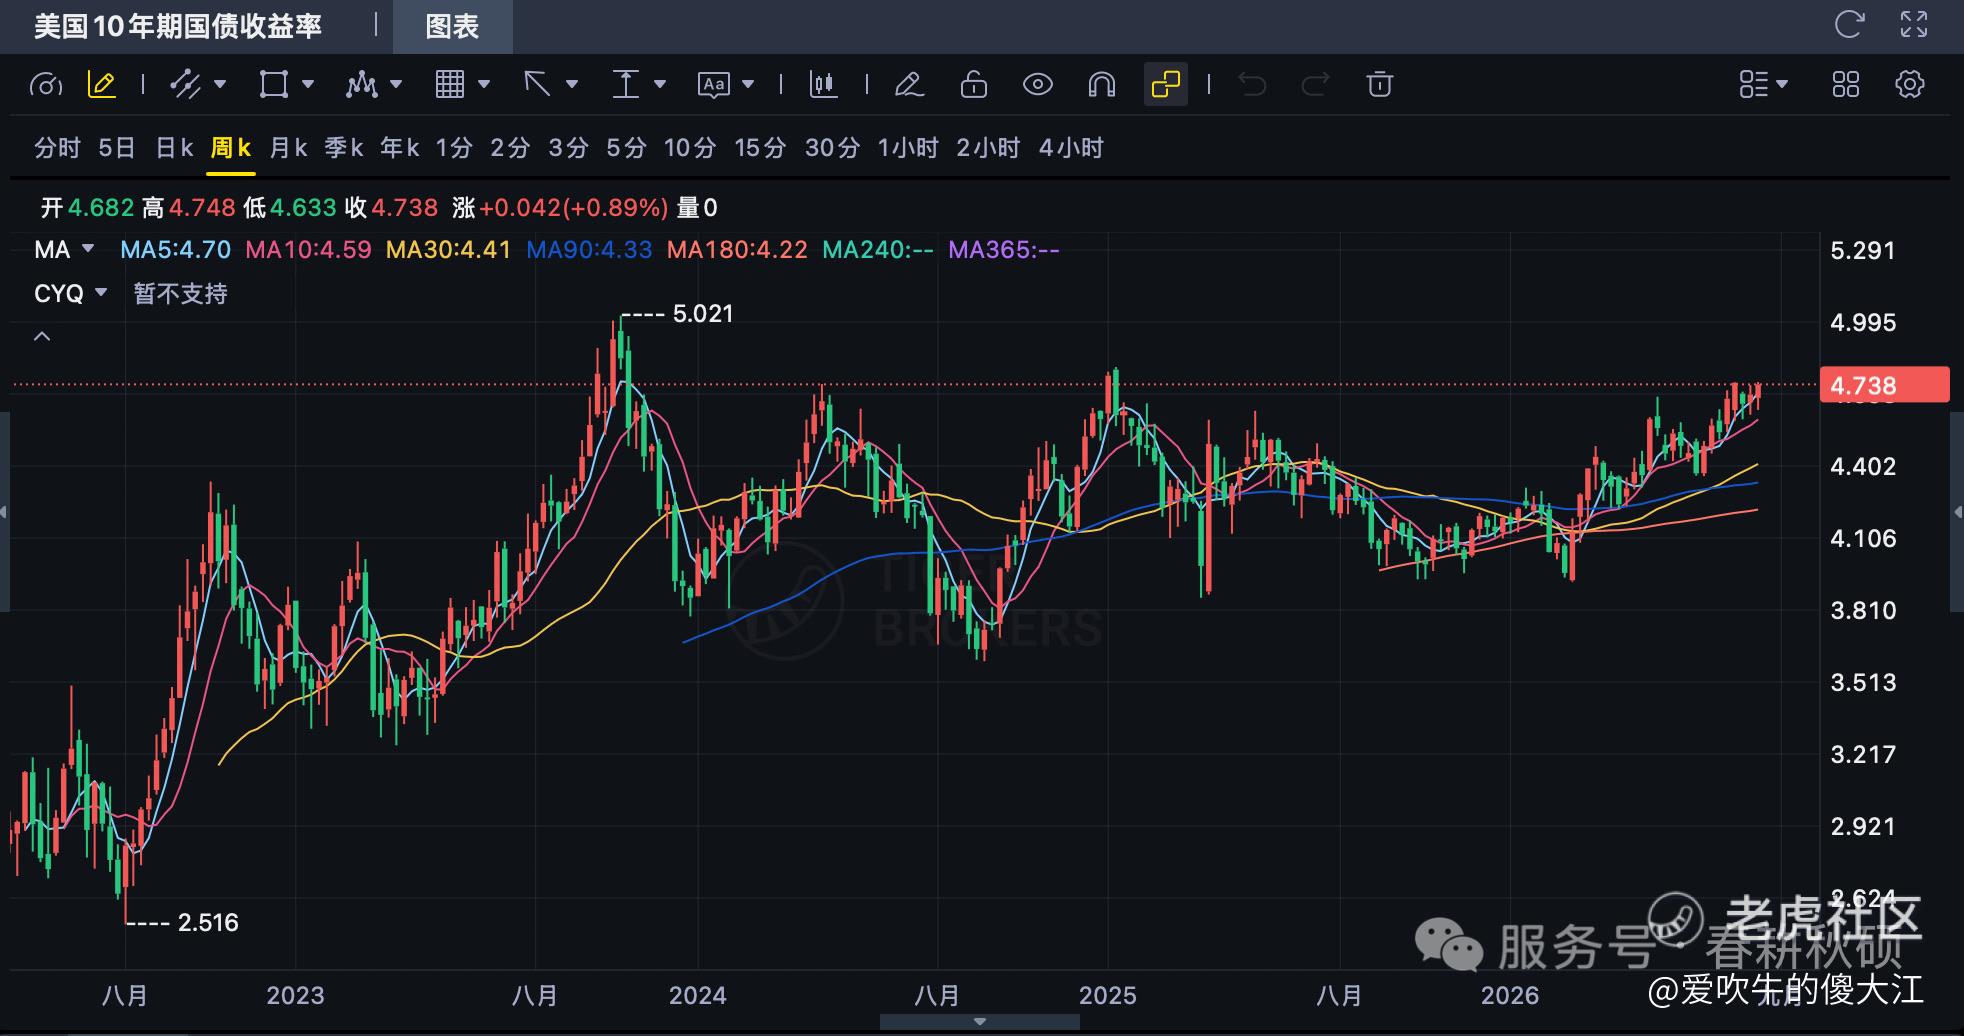Open chart settings gear
The image size is (1964, 1036).
point(1910,85)
